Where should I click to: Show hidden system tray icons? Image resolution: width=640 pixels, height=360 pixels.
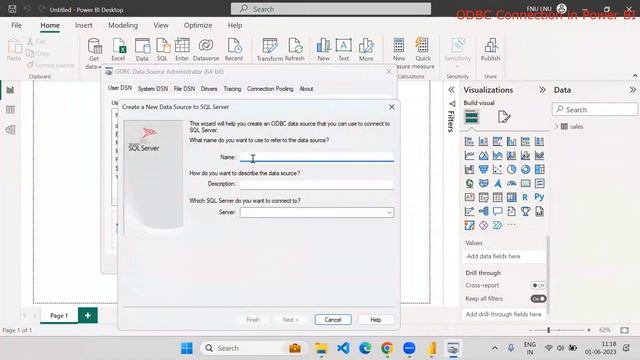click(x=495, y=348)
